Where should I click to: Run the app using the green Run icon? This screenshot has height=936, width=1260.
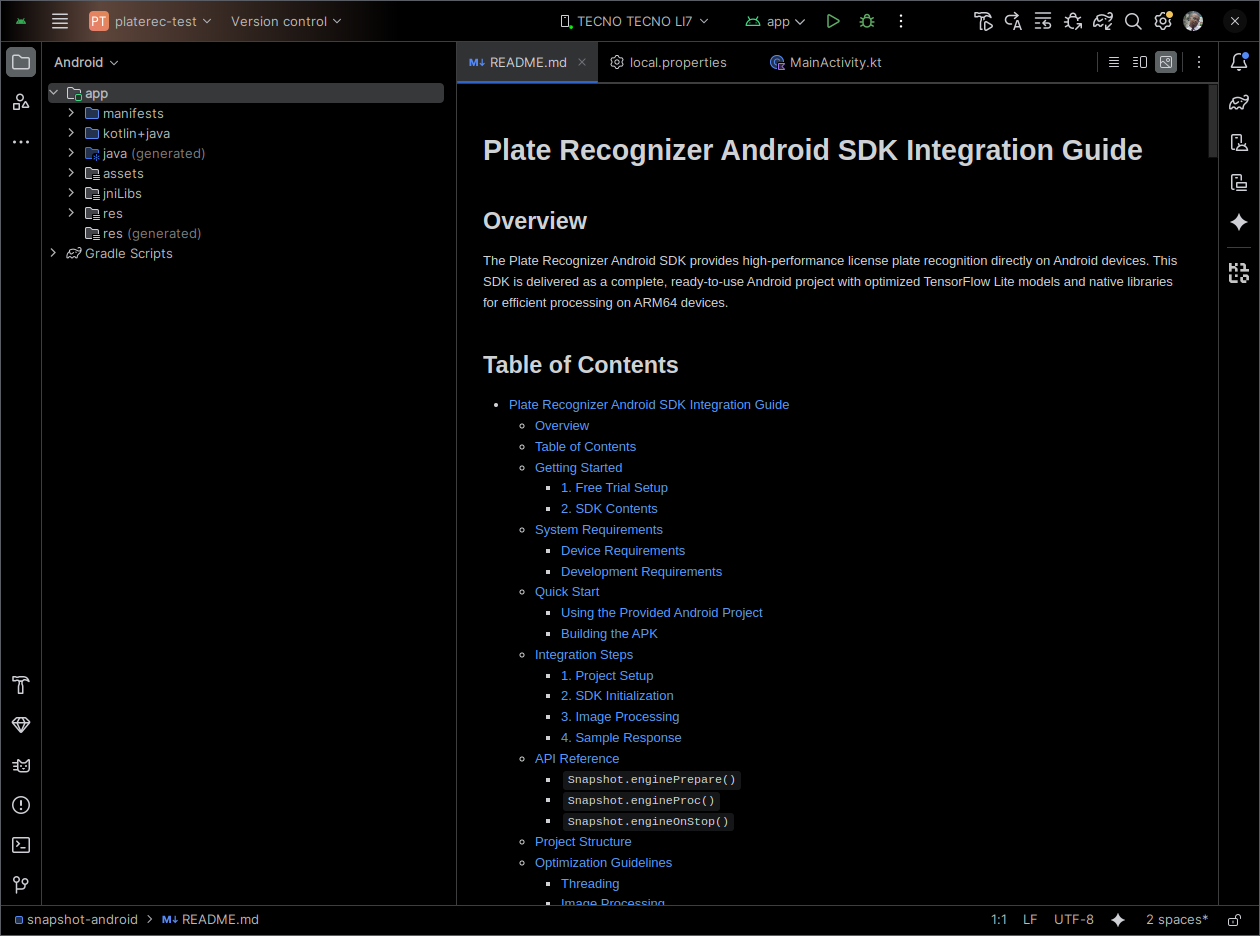[x=833, y=21]
